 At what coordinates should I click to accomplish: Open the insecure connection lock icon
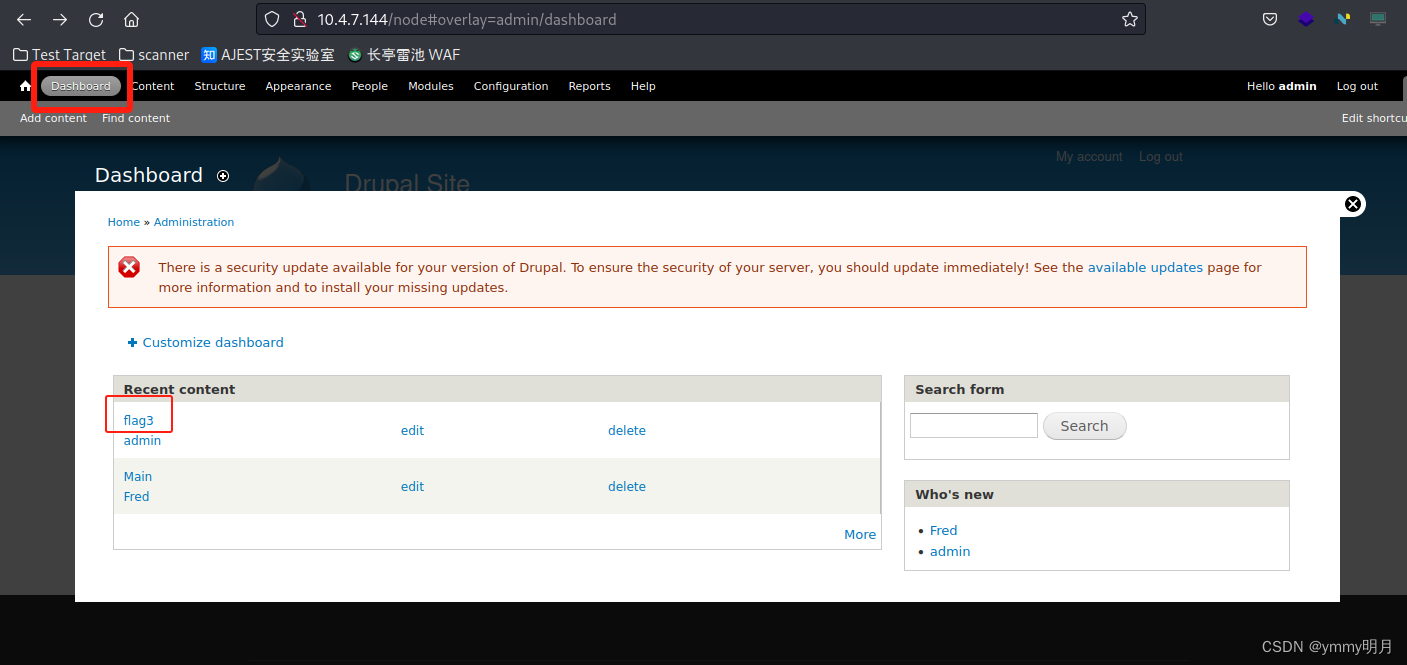click(x=298, y=19)
